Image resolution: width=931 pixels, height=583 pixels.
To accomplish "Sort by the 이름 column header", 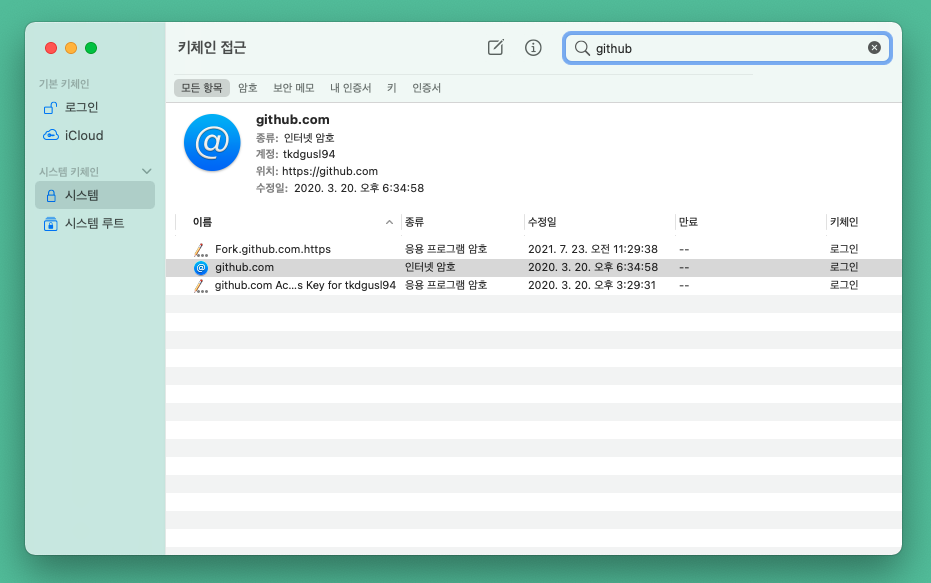I will pyautogui.click(x=288, y=222).
